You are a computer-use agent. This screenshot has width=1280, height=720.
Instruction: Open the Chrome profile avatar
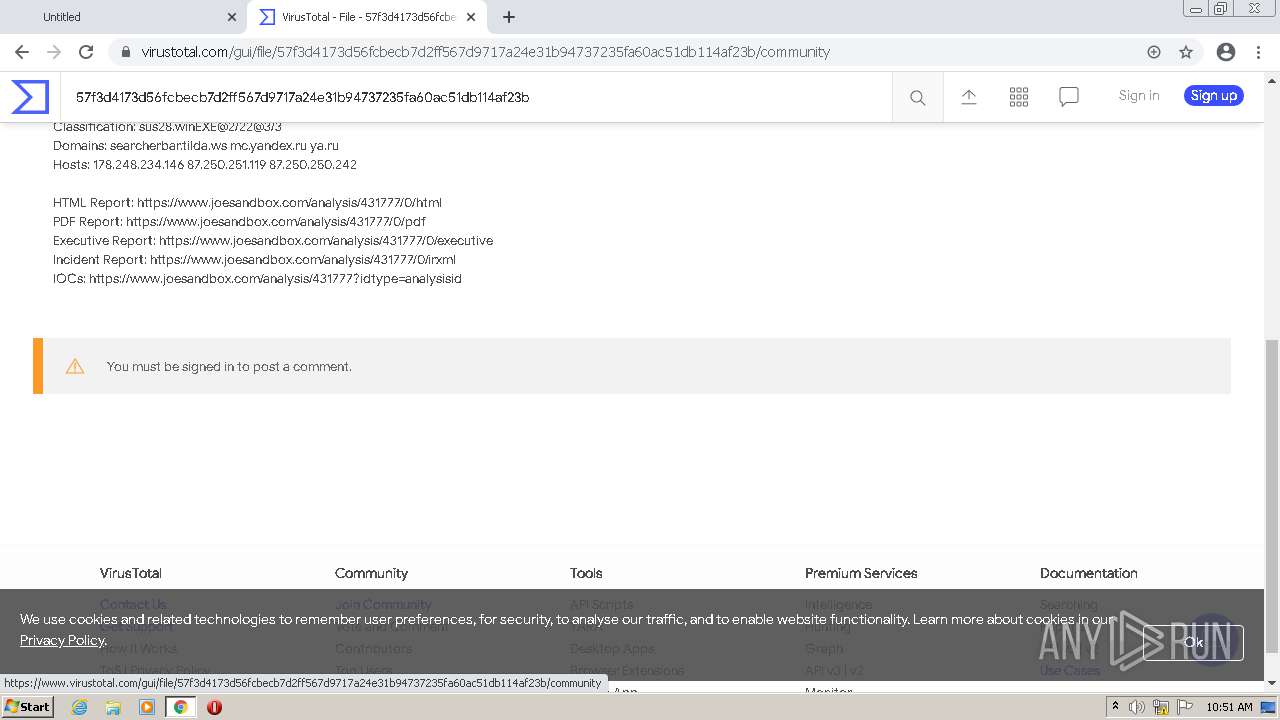tap(1225, 52)
